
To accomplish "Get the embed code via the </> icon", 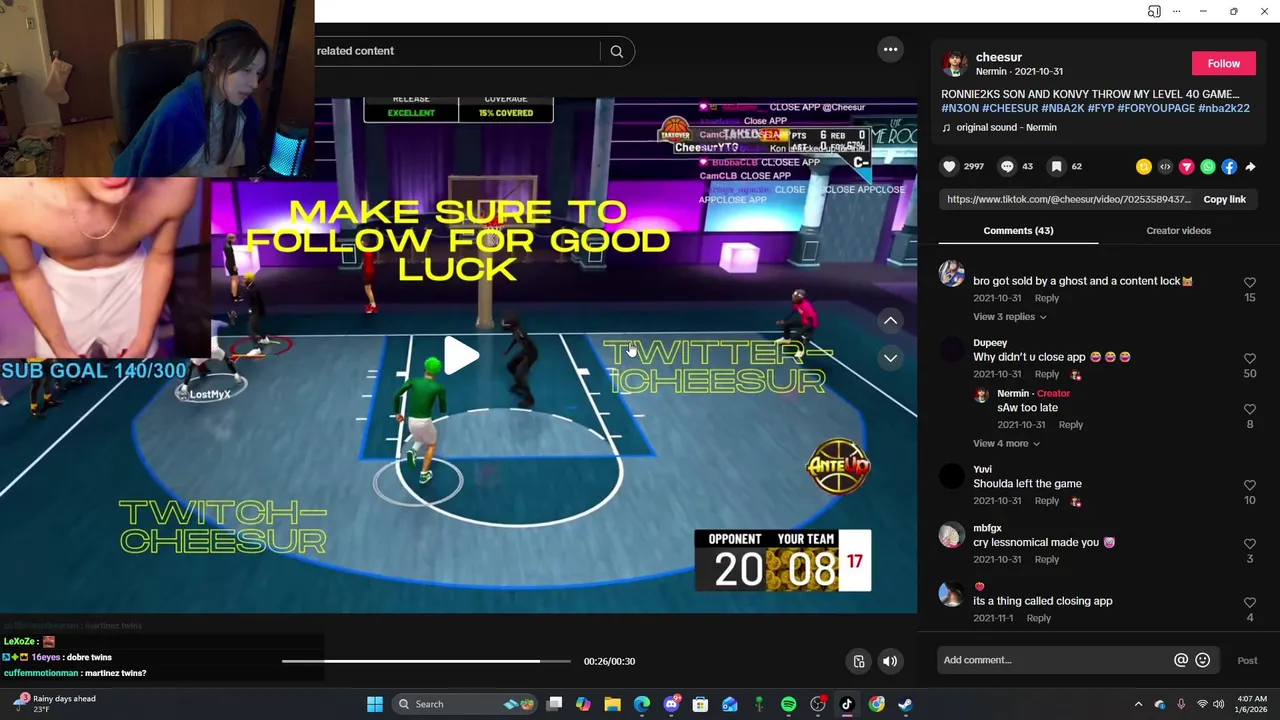I will [x=1165, y=167].
